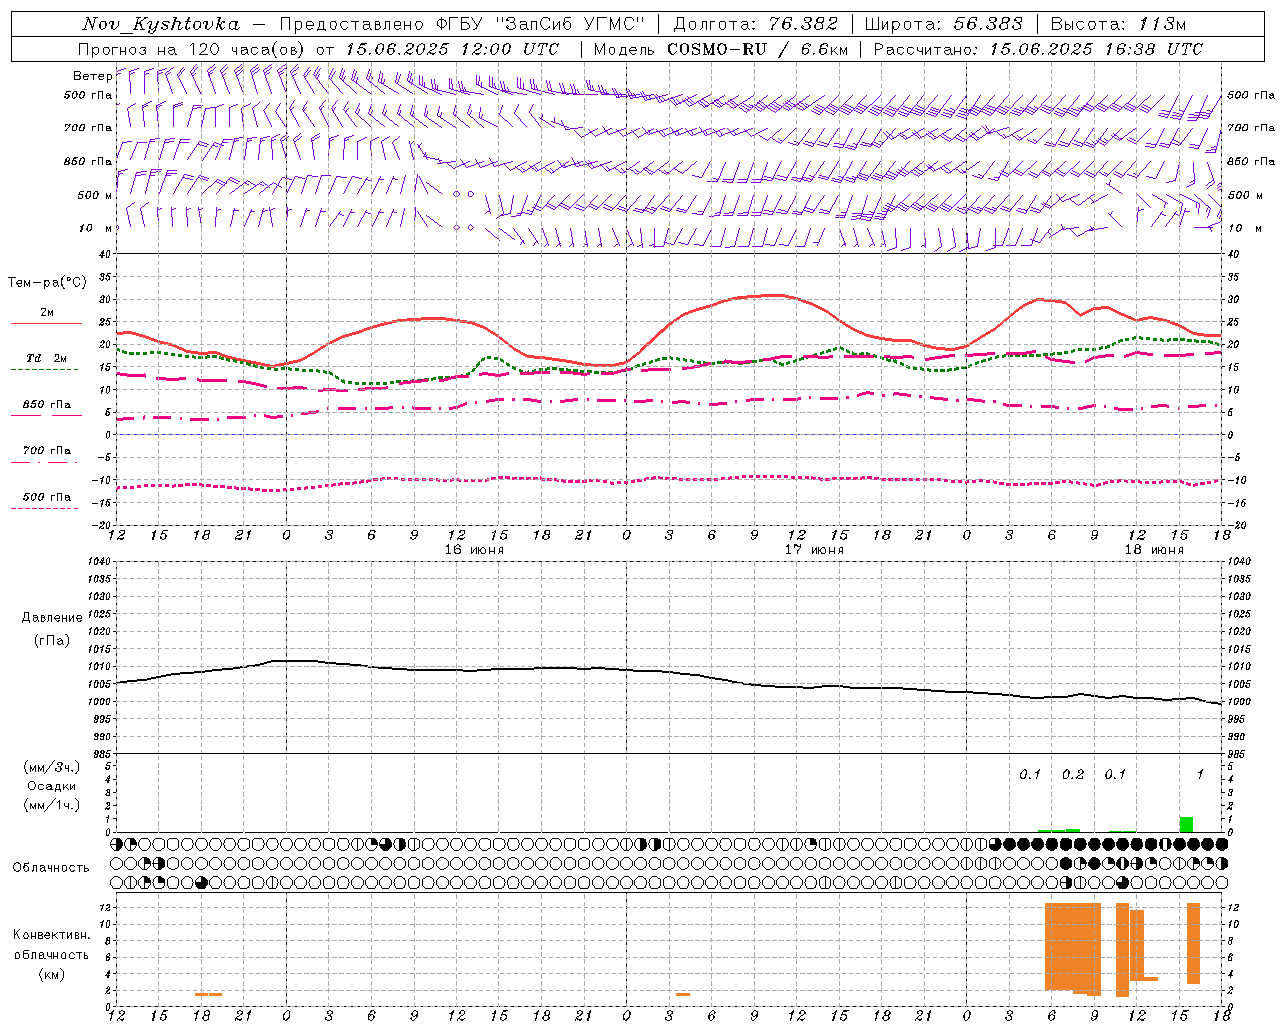Viewport: 1280px width, 1024px height.
Task: Click the station title Nov_Kyshtovka
Action: (x=161, y=24)
